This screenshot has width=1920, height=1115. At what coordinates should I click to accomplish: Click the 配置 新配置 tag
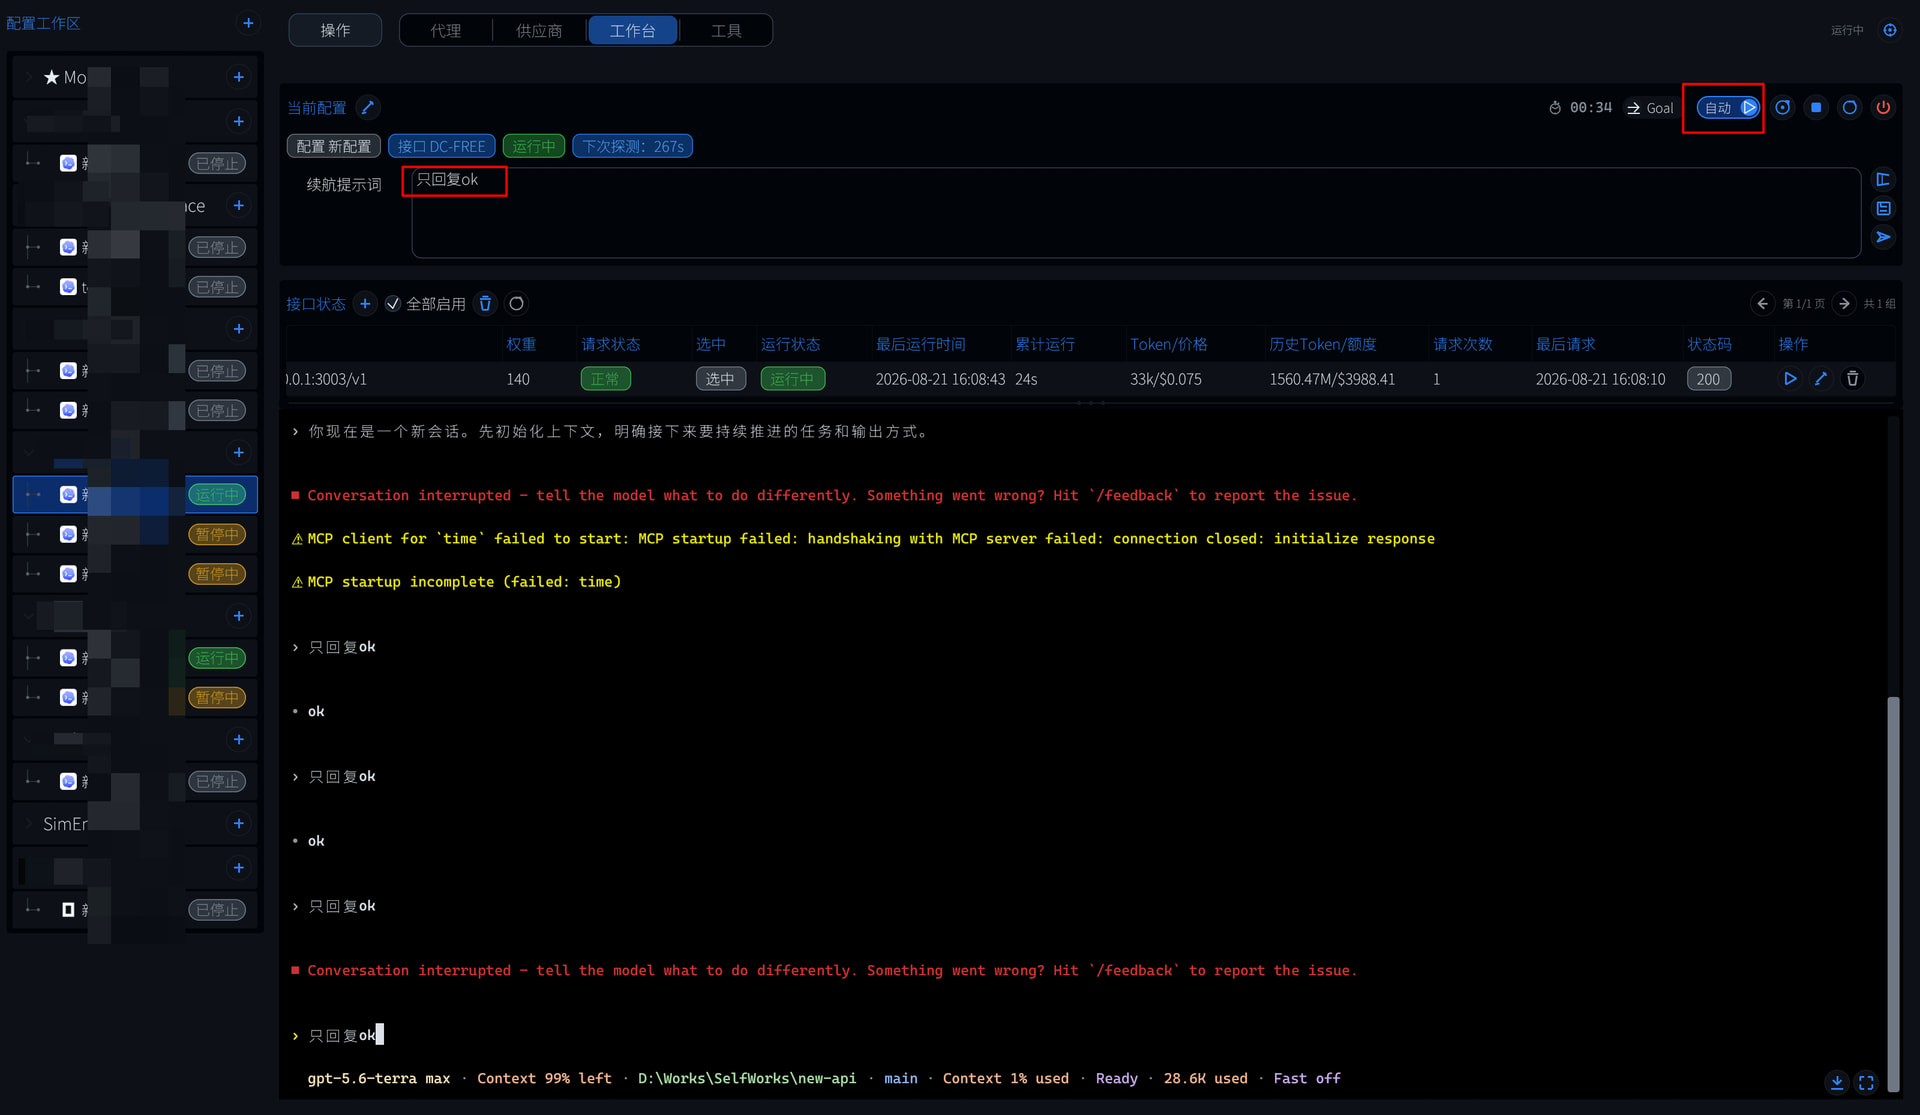pos(334,146)
